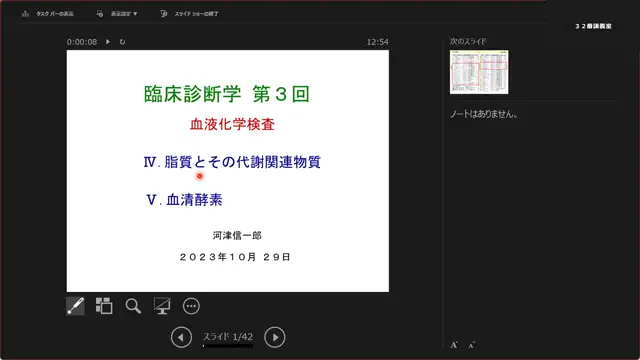Click the slide progress bar

coord(228,346)
